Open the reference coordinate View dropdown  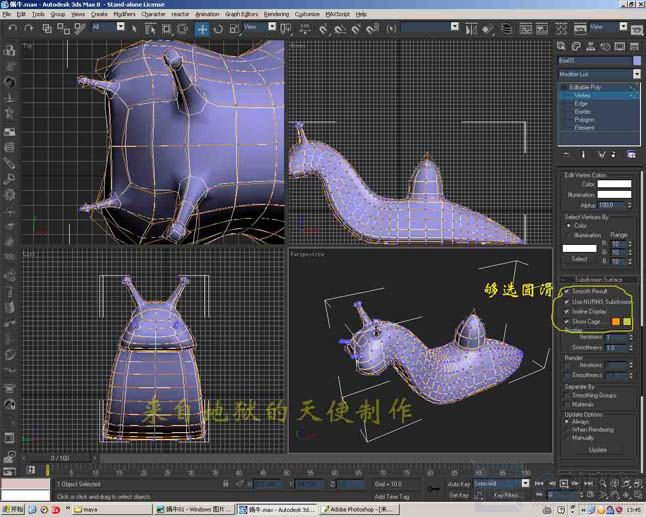pyautogui.click(x=272, y=27)
